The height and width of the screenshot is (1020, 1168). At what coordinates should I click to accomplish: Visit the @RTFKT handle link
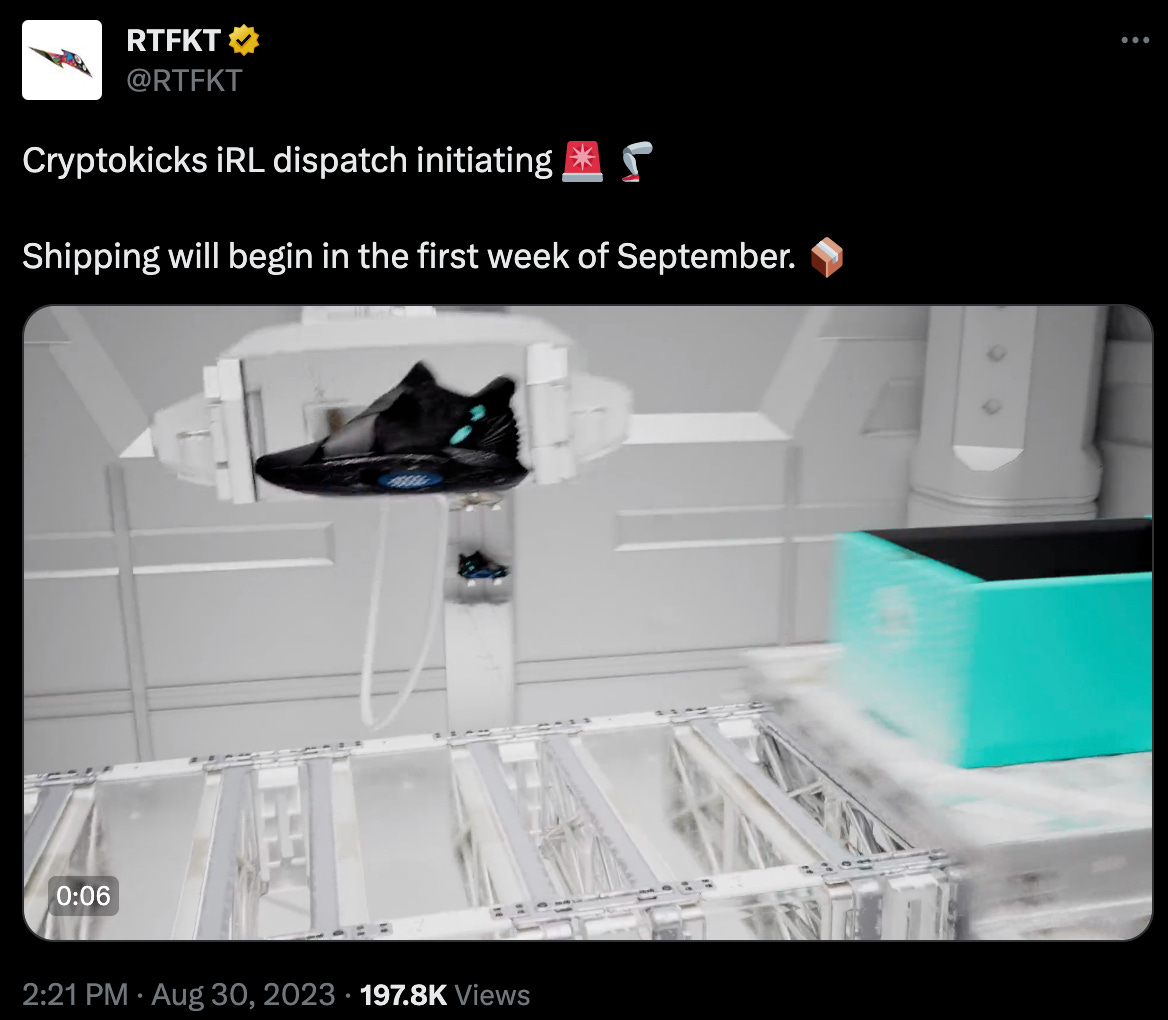pyautogui.click(x=184, y=80)
